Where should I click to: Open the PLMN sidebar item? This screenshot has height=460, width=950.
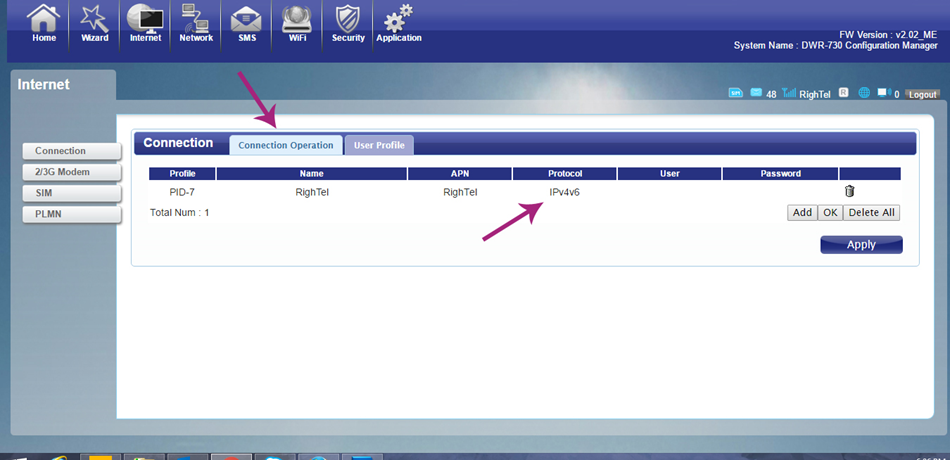point(69,214)
